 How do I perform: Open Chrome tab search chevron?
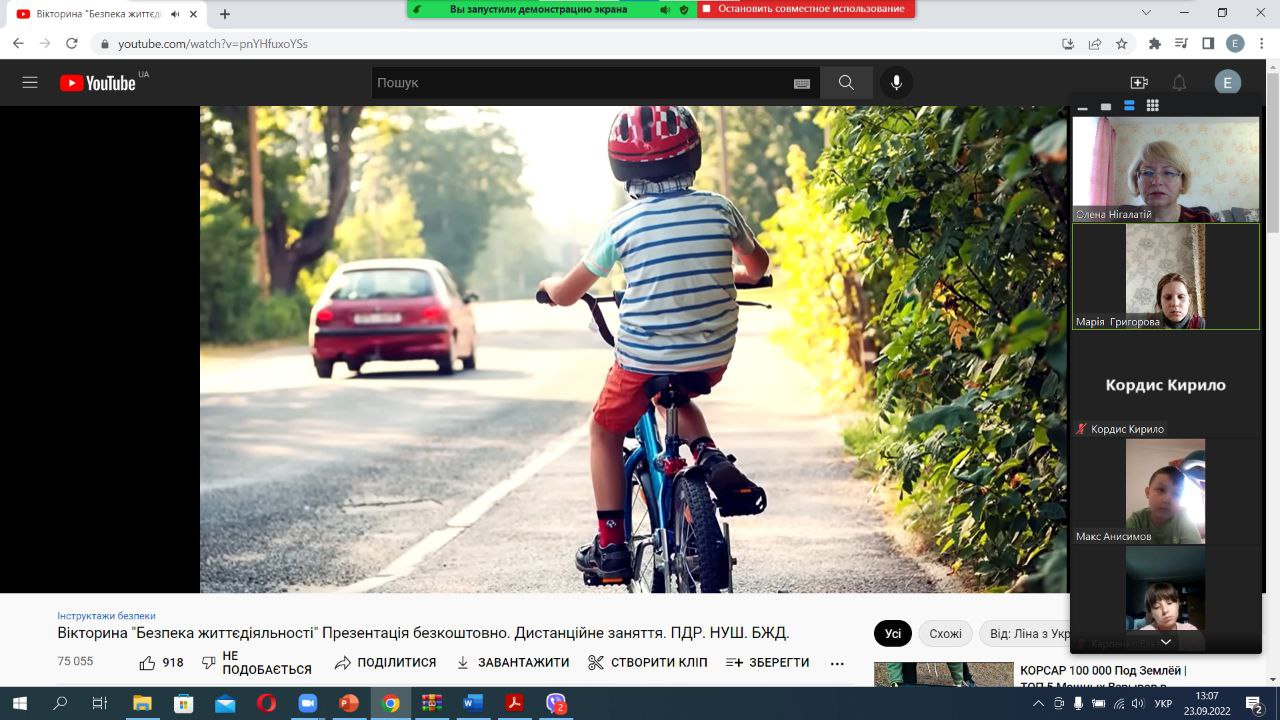[x=1146, y=13]
